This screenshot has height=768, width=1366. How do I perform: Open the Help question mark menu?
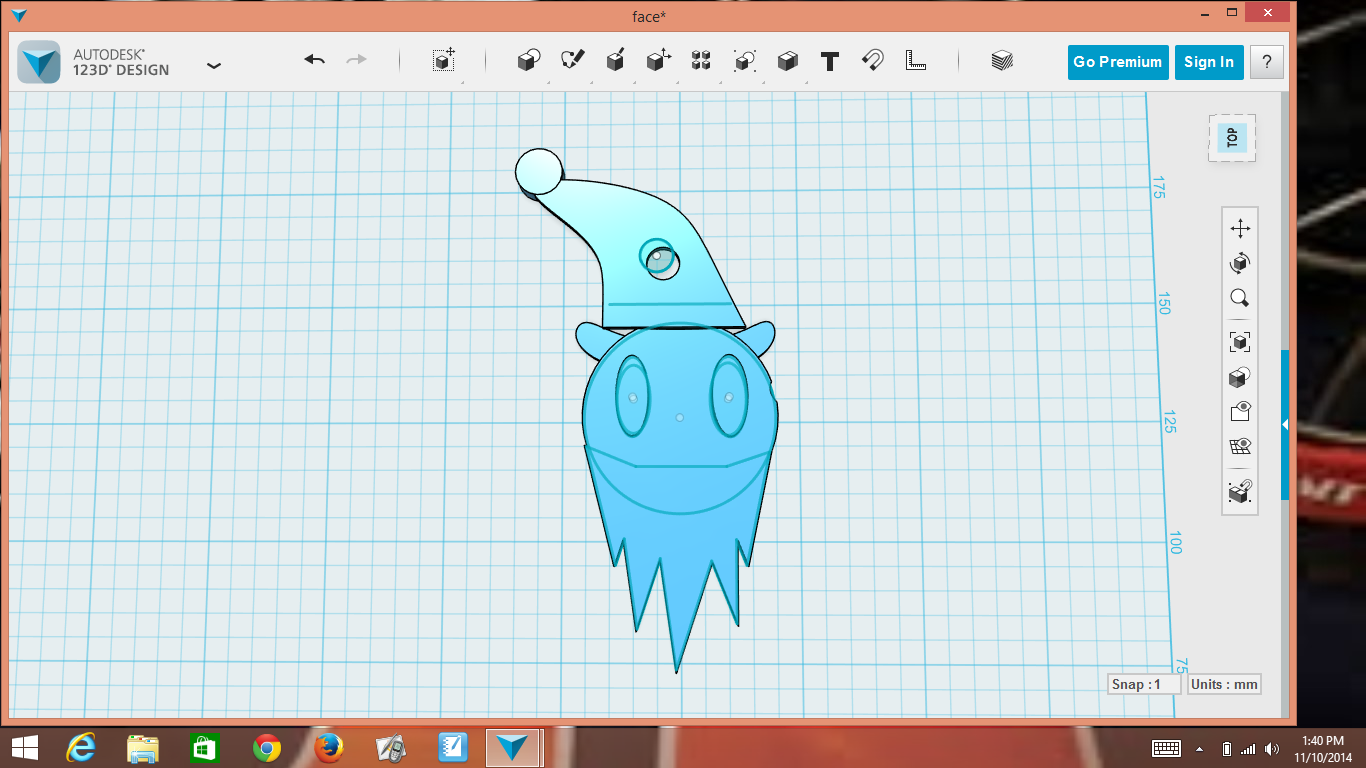(x=1267, y=62)
